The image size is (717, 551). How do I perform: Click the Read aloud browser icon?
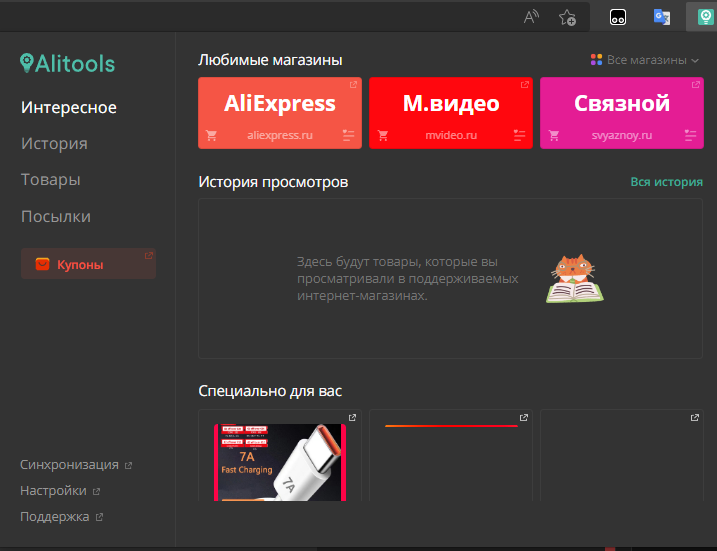pos(531,17)
